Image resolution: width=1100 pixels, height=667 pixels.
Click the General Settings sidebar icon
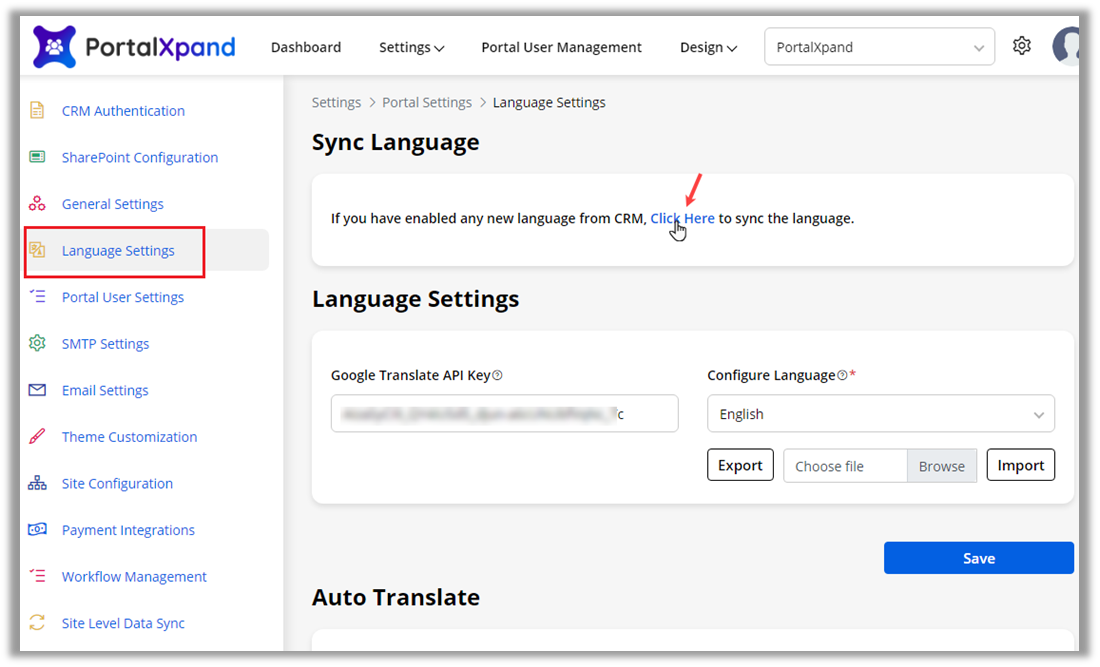[x=37, y=204]
